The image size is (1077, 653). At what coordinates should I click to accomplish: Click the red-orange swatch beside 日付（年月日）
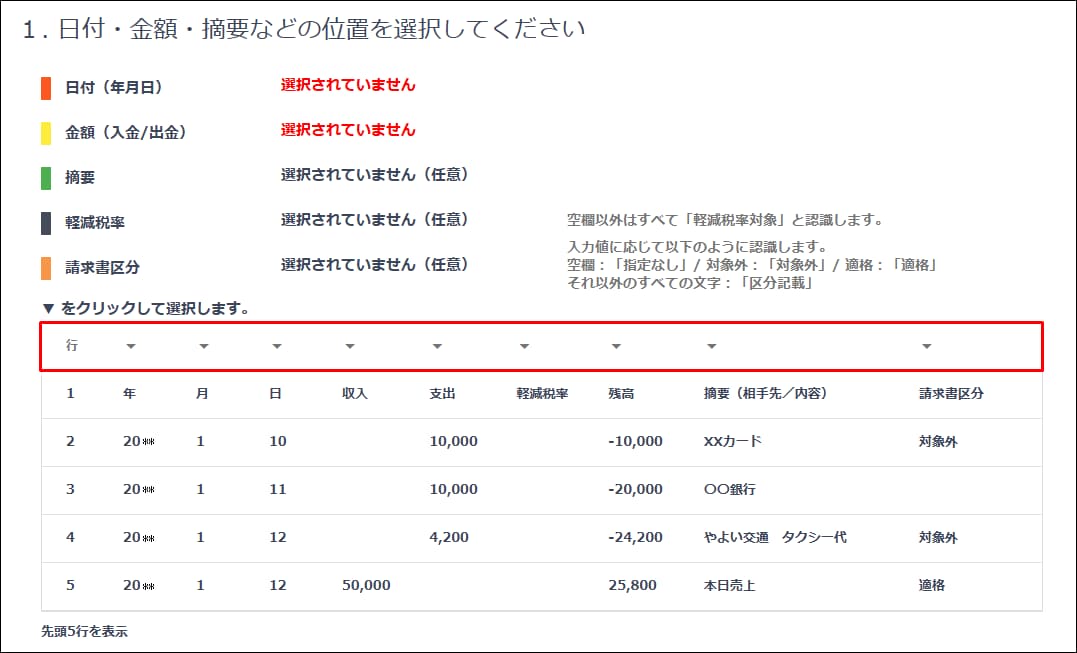point(46,89)
